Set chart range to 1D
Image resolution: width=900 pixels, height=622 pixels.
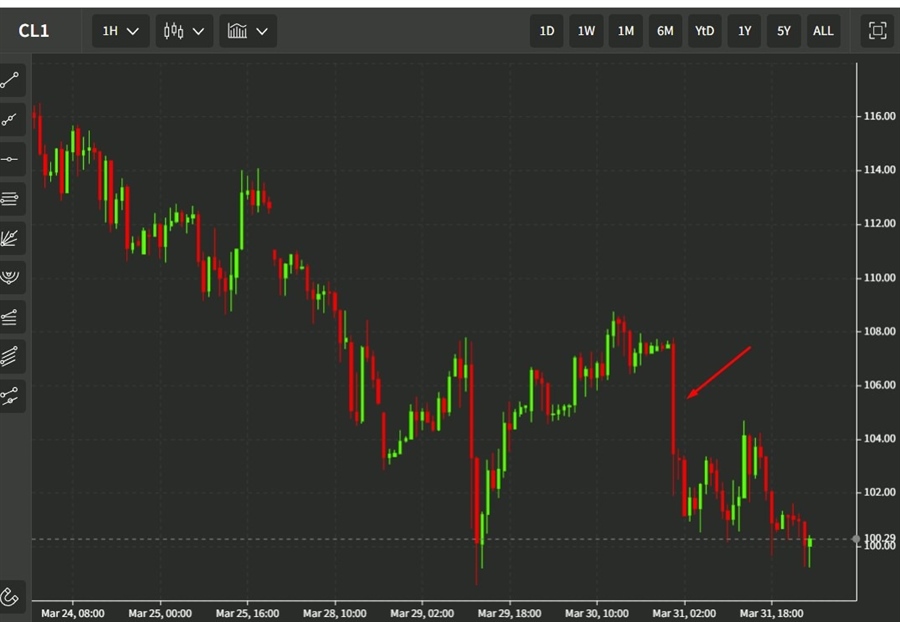546,31
